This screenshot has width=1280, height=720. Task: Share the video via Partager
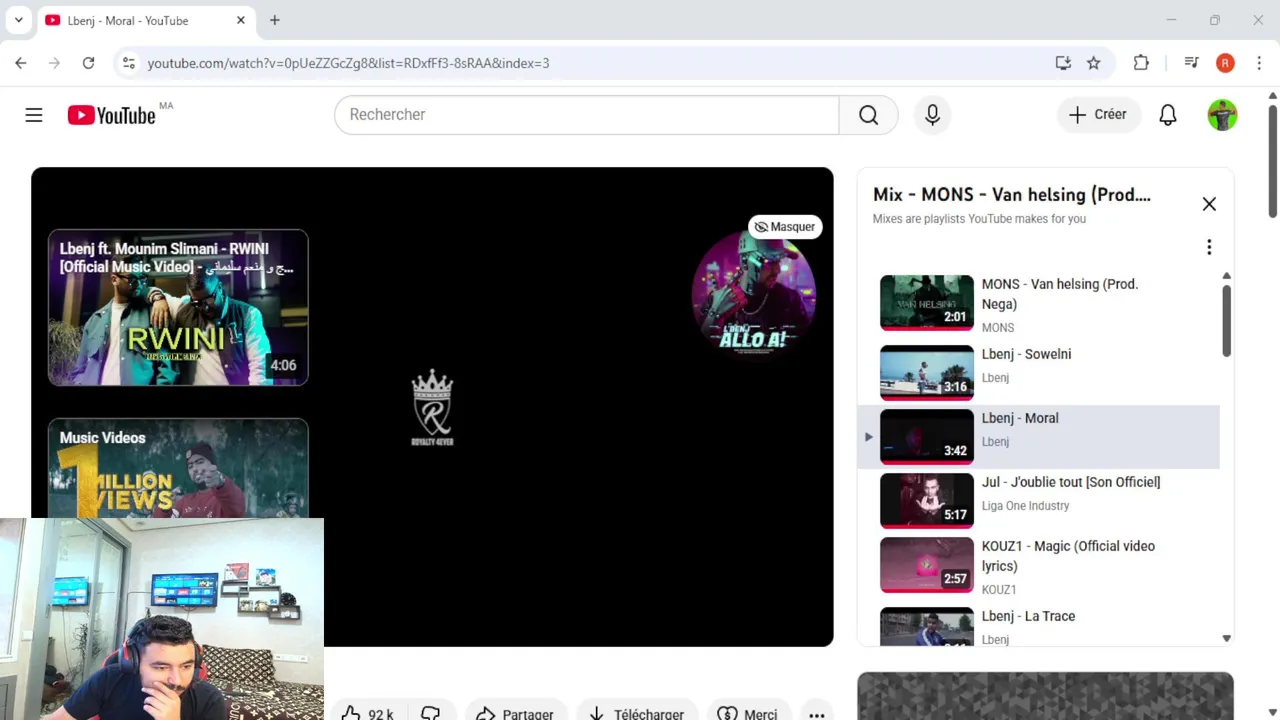click(516, 712)
